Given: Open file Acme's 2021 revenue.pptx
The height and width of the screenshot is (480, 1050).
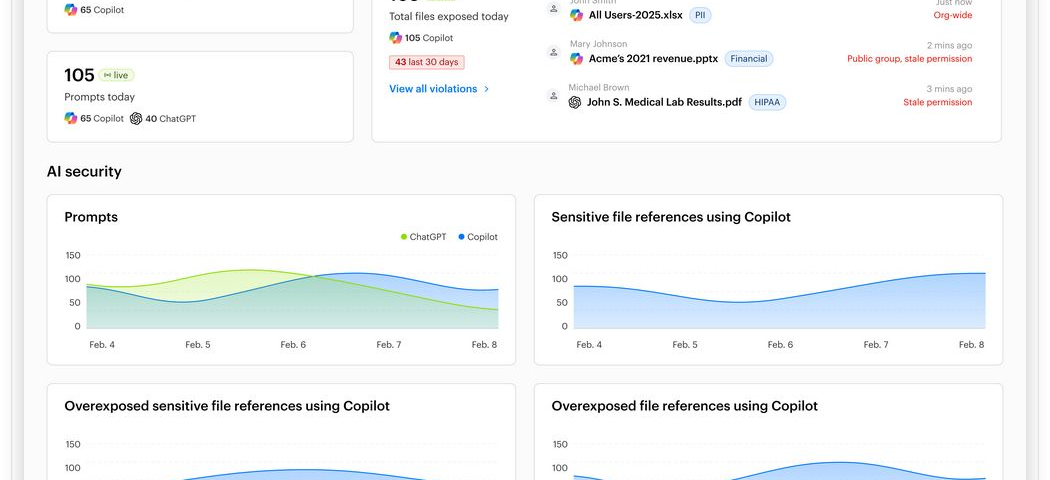Looking at the screenshot, I should click(x=653, y=59).
